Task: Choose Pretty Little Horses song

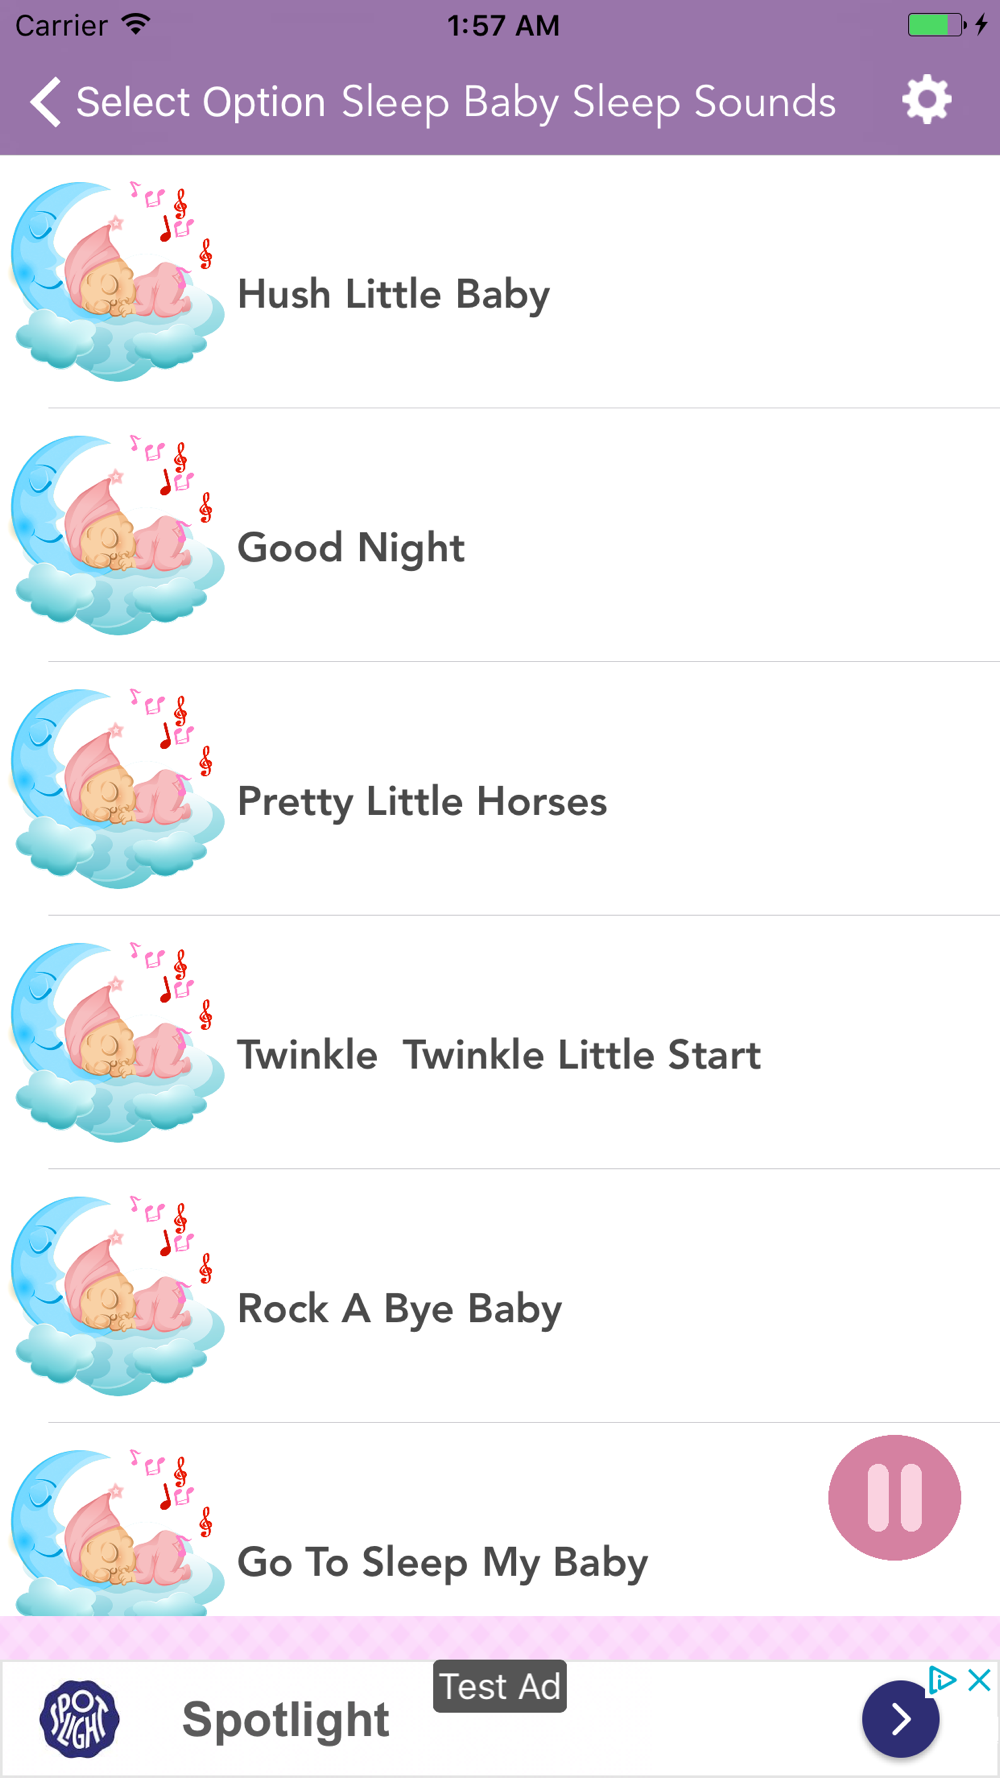Action: pos(422,802)
